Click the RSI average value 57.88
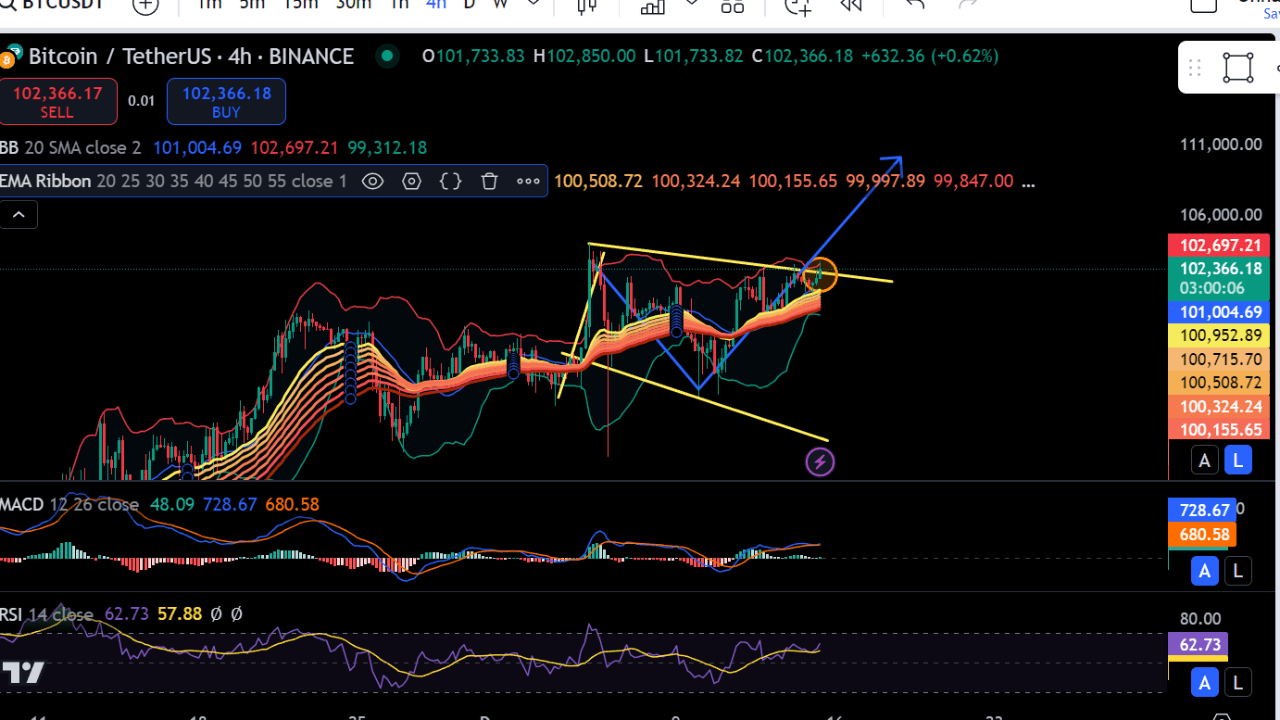The image size is (1280, 720). click(x=179, y=614)
